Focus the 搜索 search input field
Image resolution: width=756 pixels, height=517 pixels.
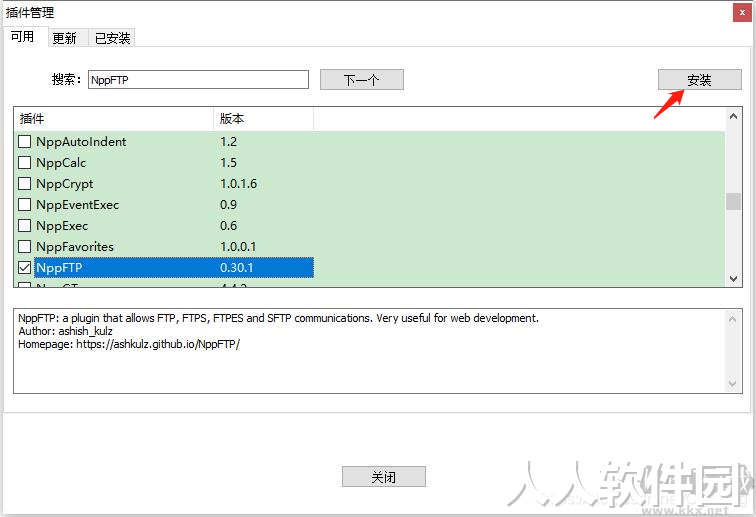tap(198, 80)
